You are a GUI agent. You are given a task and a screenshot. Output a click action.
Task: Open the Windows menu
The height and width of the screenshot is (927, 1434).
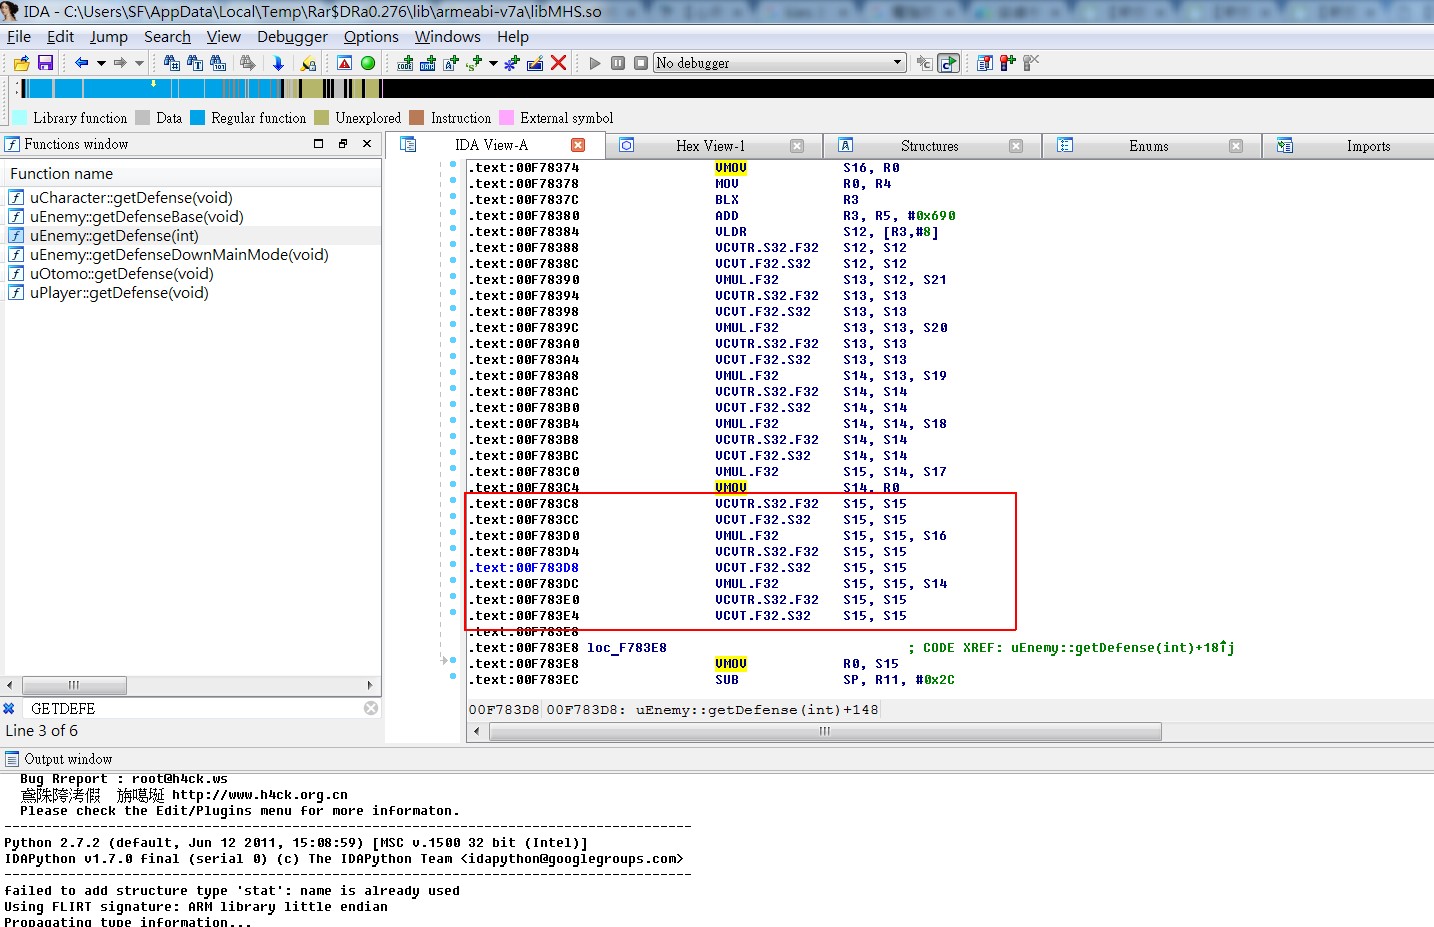point(448,37)
